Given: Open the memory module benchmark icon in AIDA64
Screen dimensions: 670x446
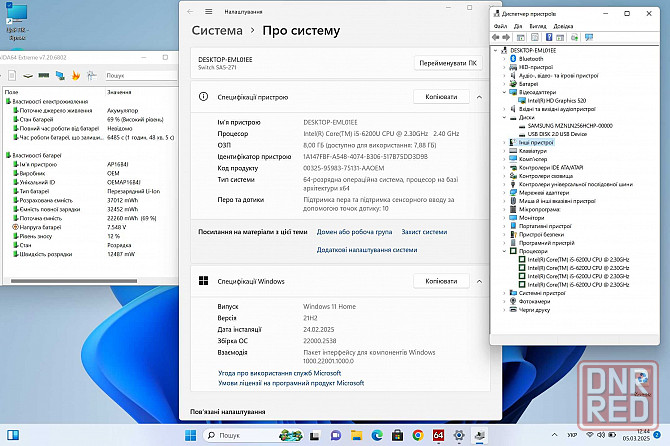Looking at the screenshot, I should [44, 75].
